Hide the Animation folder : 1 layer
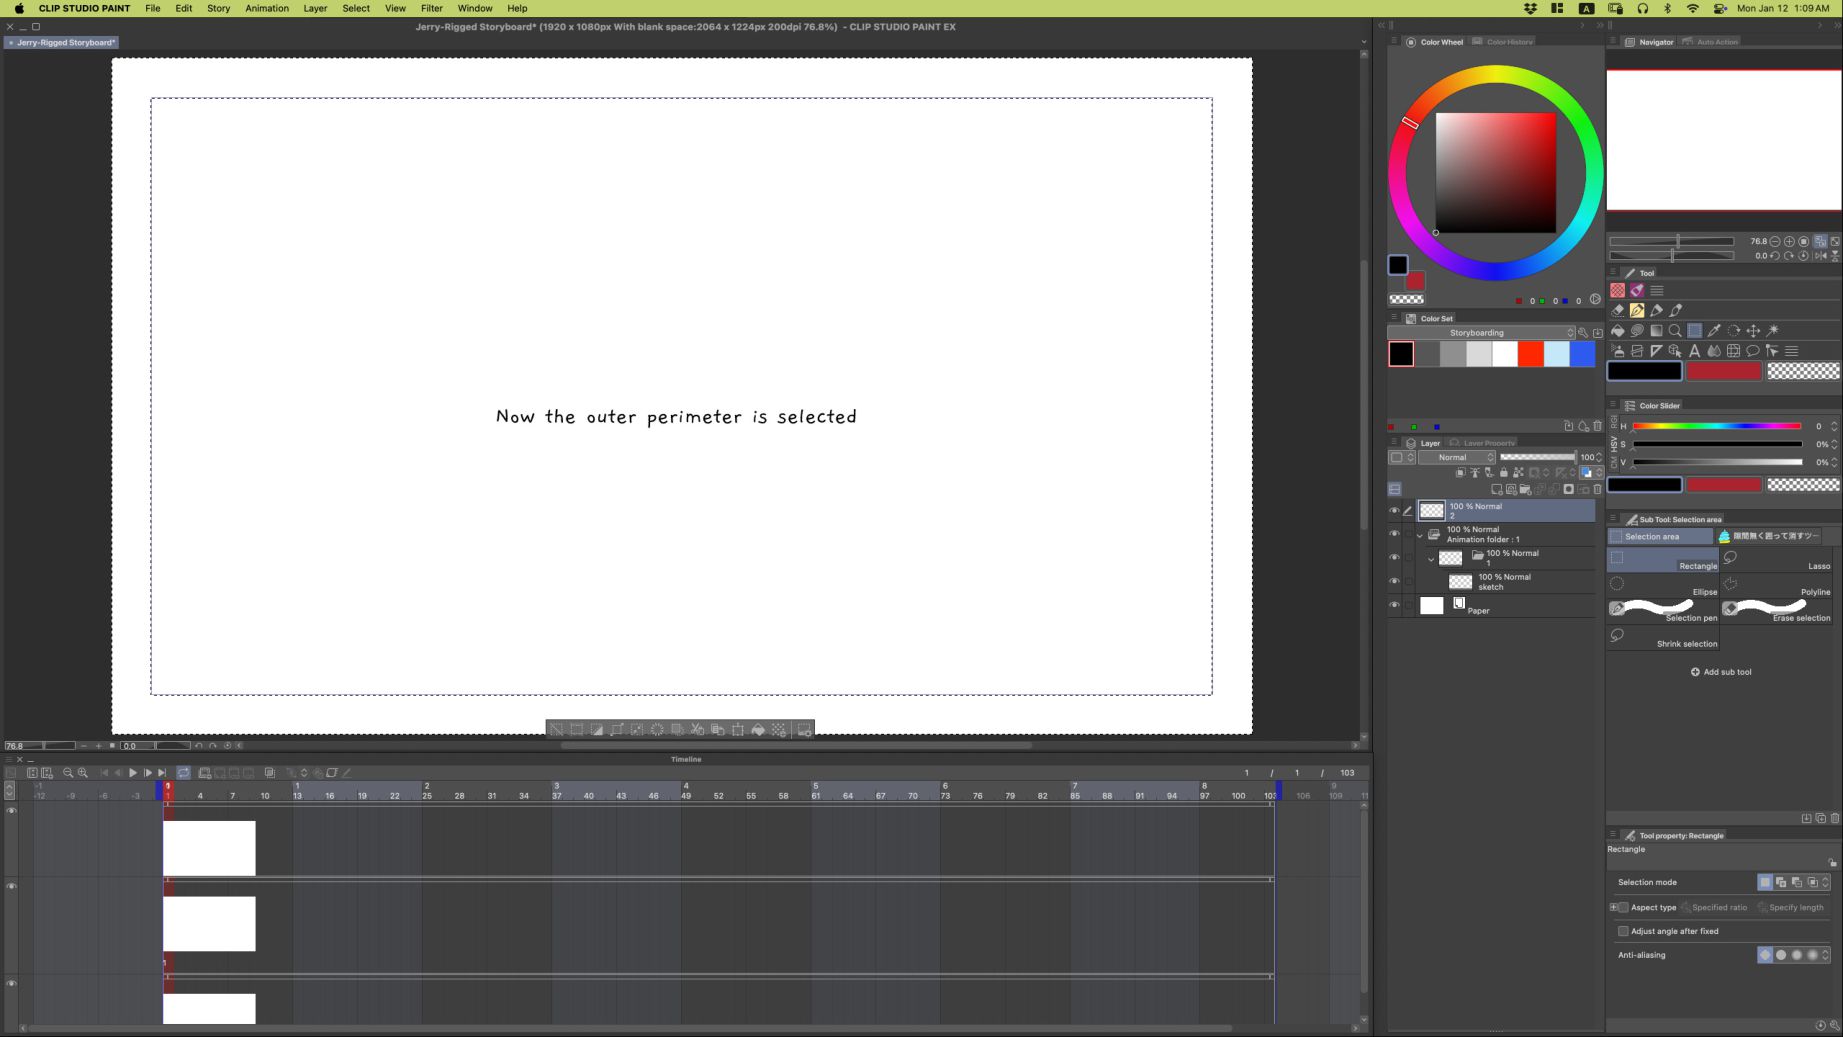1843x1037 pixels. pyautogui.click(x=1394, y=534)
